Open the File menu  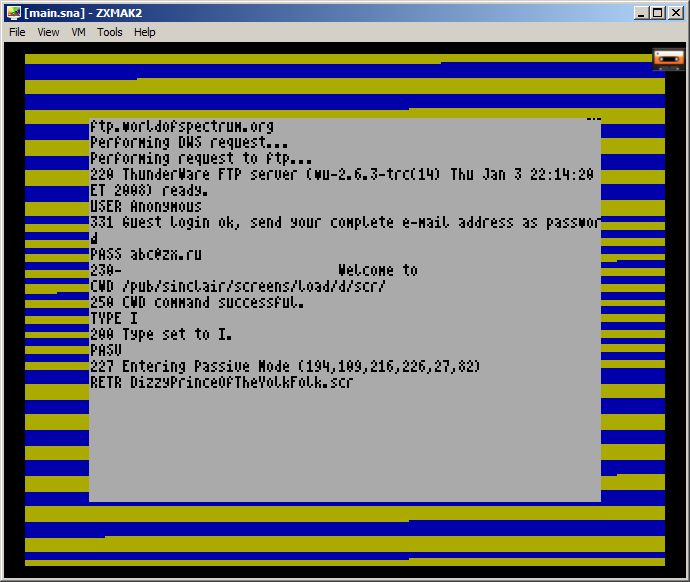(17, 32)
